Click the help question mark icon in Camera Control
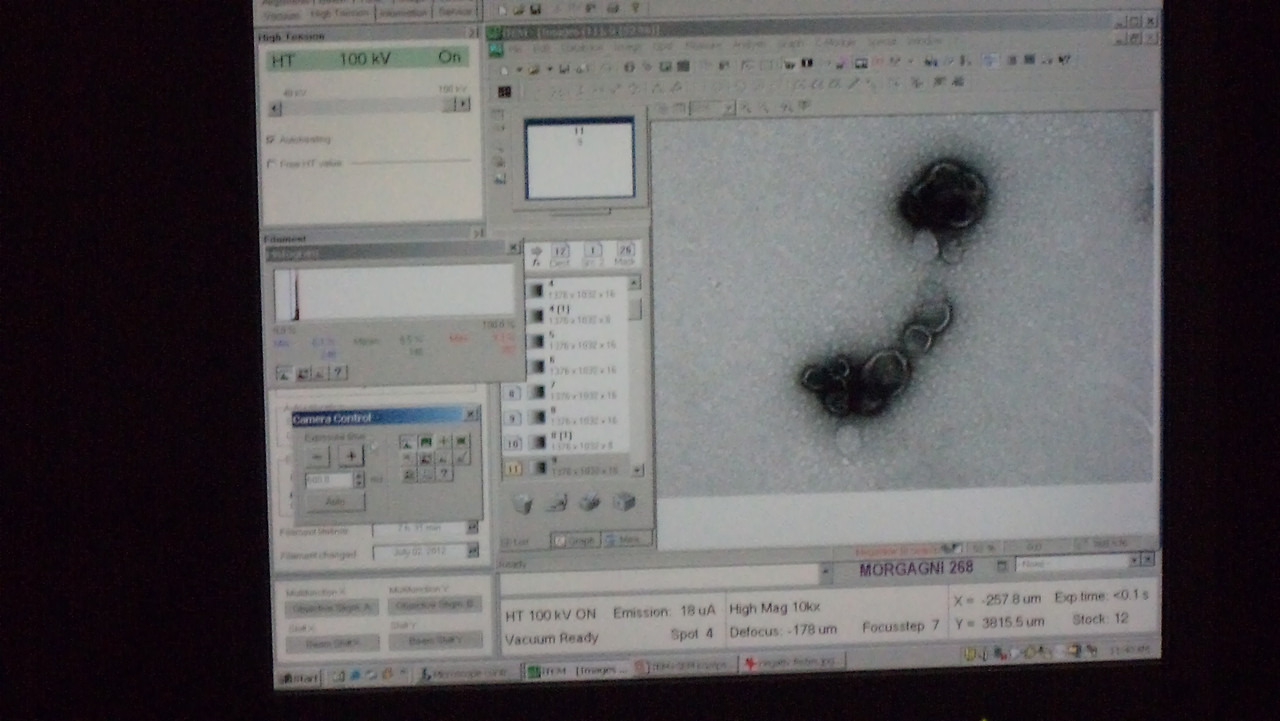 tap(443, 474)
